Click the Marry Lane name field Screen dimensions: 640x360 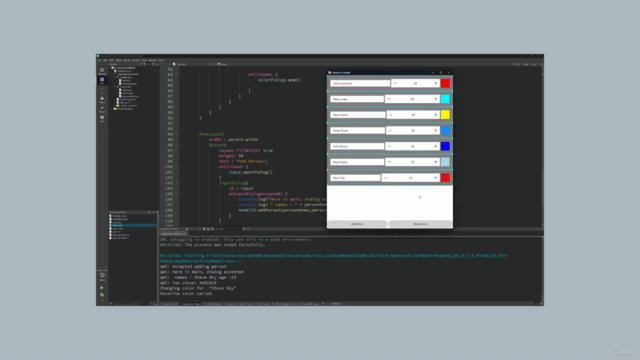[357, 99]
